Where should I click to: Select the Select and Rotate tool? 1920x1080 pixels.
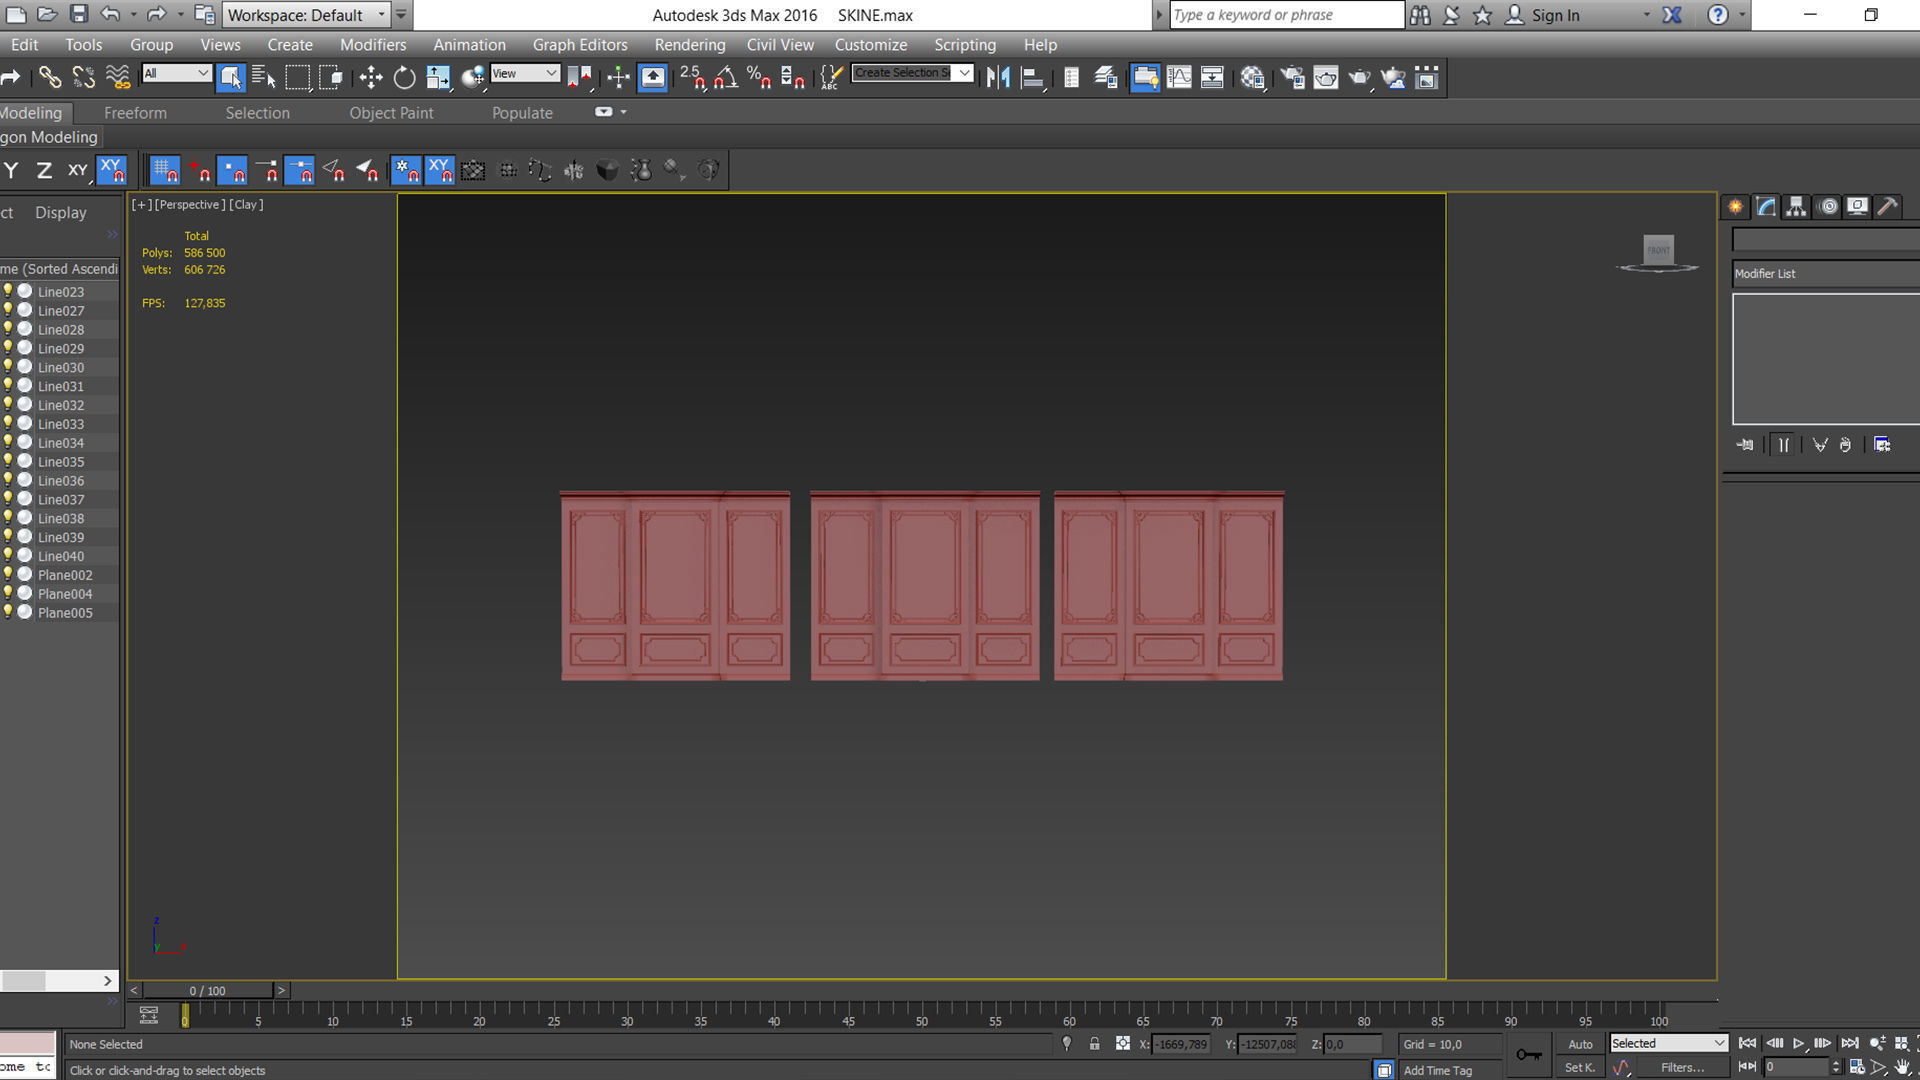point(404,77)
